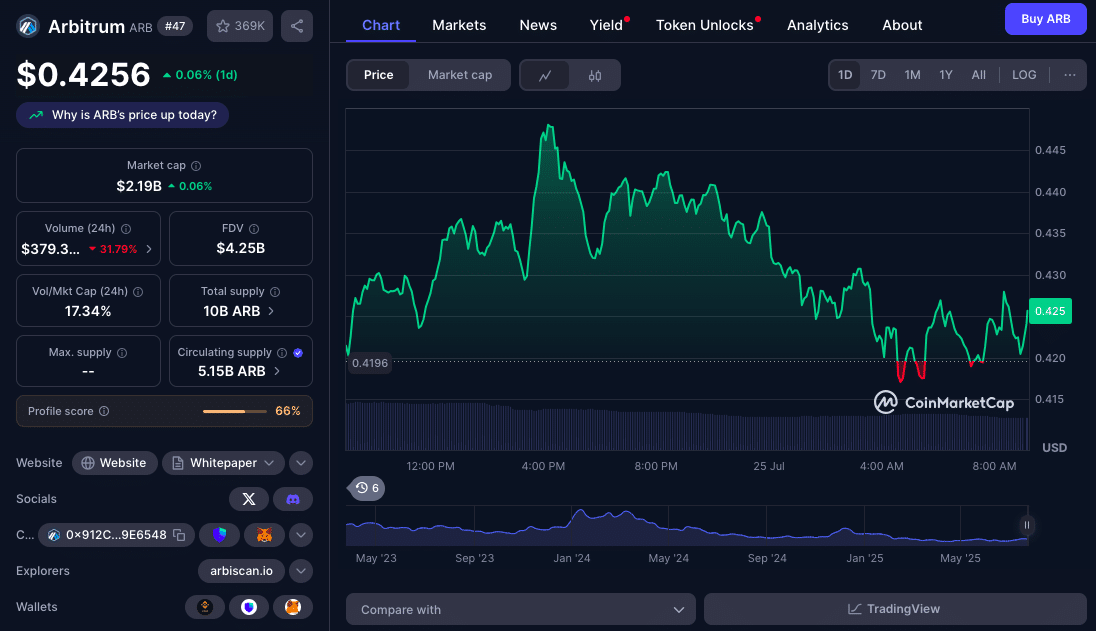Click the Arbitrum logo icon
The height and width of the screenshot is (631, 1096).
pyautogui.click(x=28, y=27)
